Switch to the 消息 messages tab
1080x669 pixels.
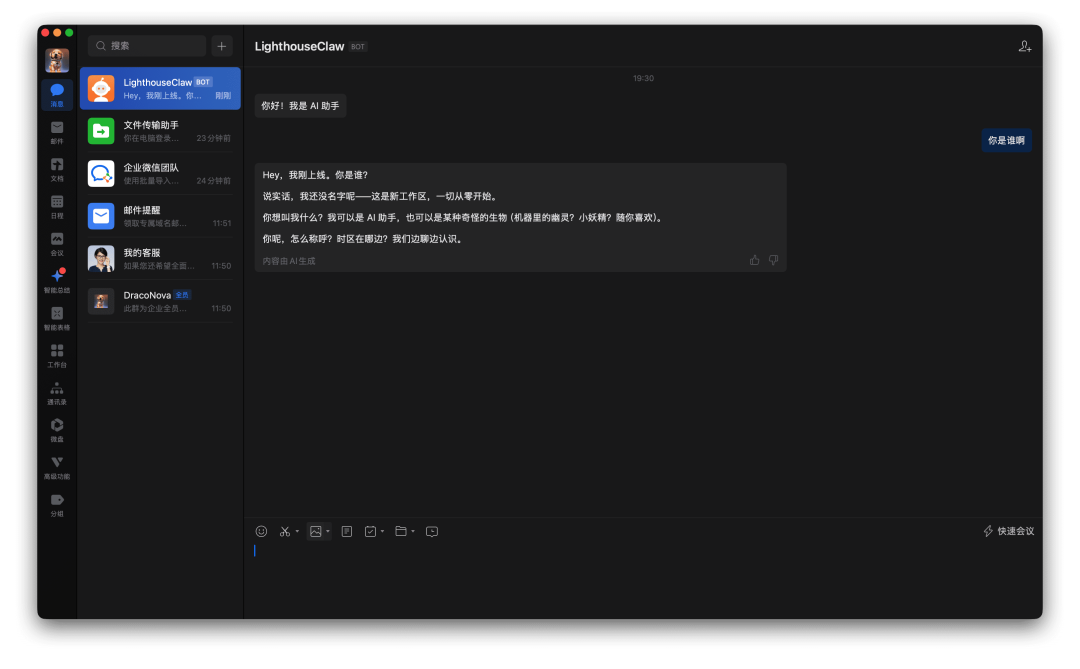57,94
